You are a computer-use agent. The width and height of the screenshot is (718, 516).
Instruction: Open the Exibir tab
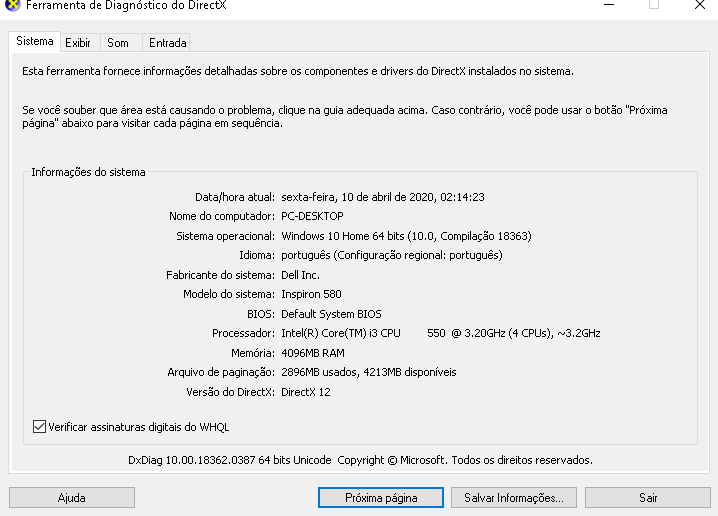click(78, 43)
